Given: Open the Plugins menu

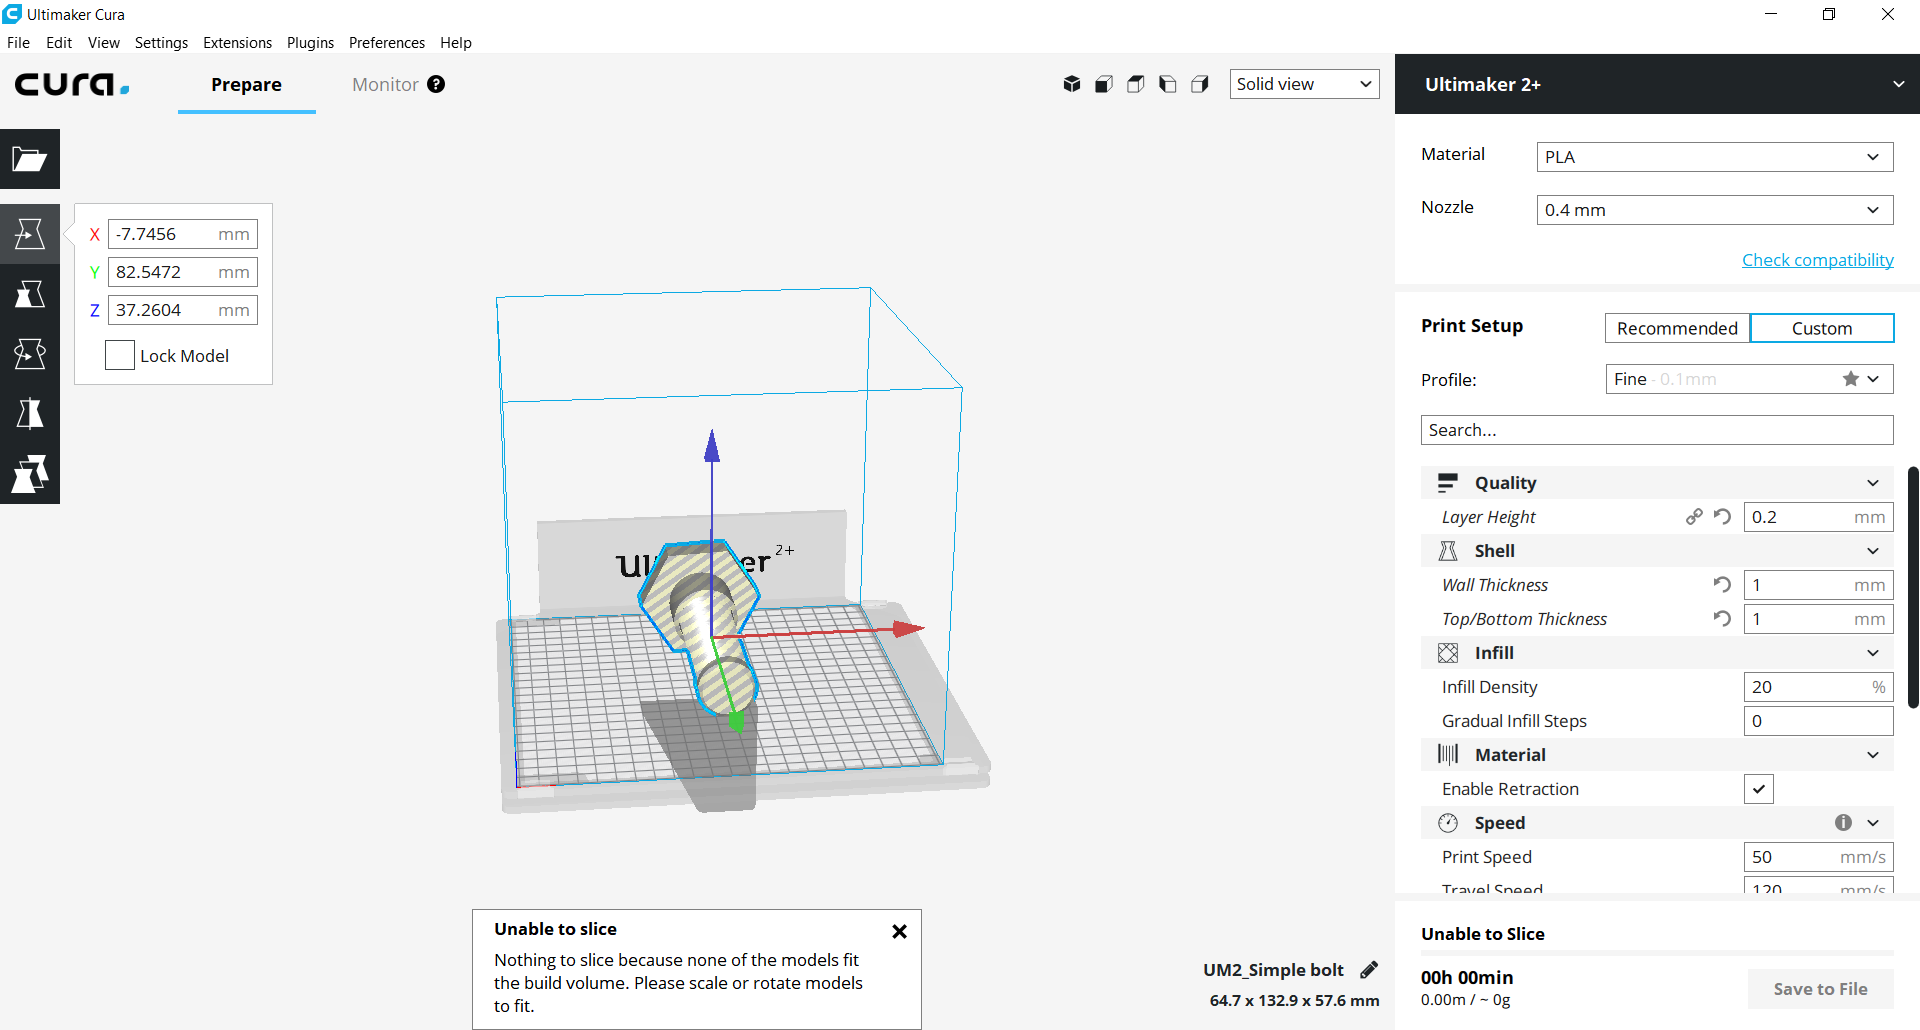Looking at the screenshot, I should click(x=310, y=43).
